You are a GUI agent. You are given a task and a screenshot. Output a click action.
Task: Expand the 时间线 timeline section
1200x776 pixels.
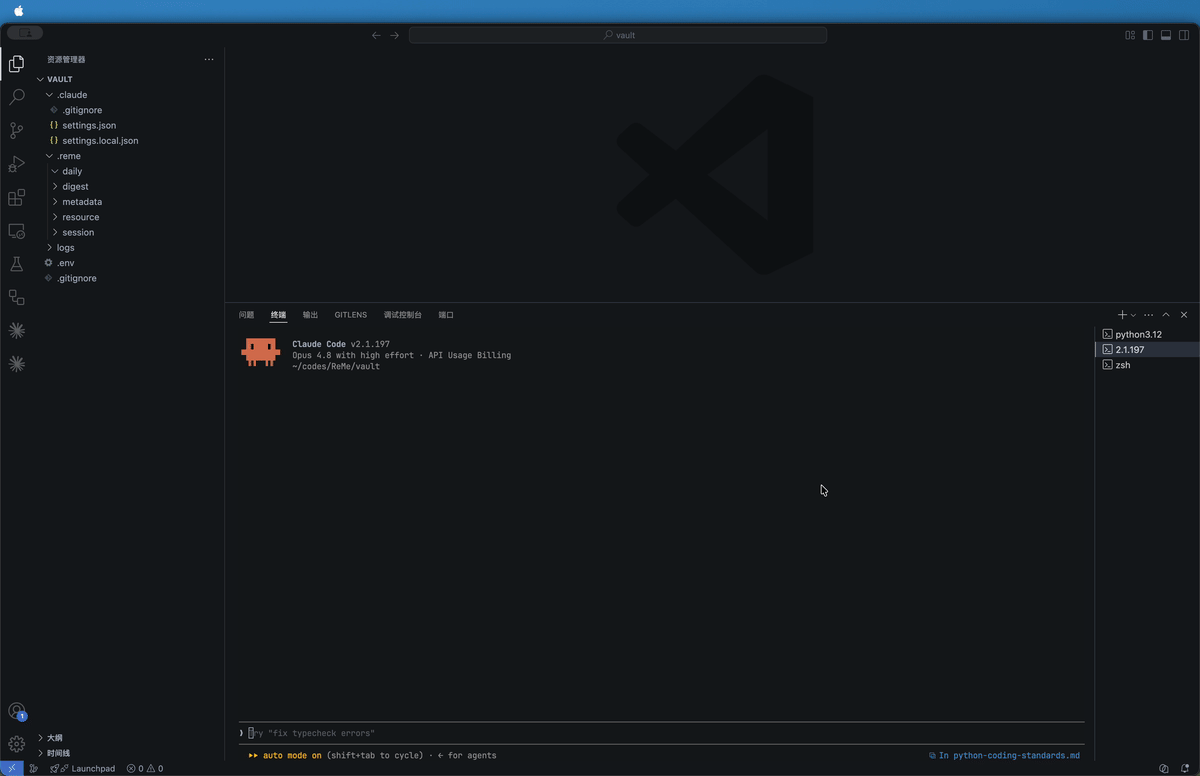(130, 753)
